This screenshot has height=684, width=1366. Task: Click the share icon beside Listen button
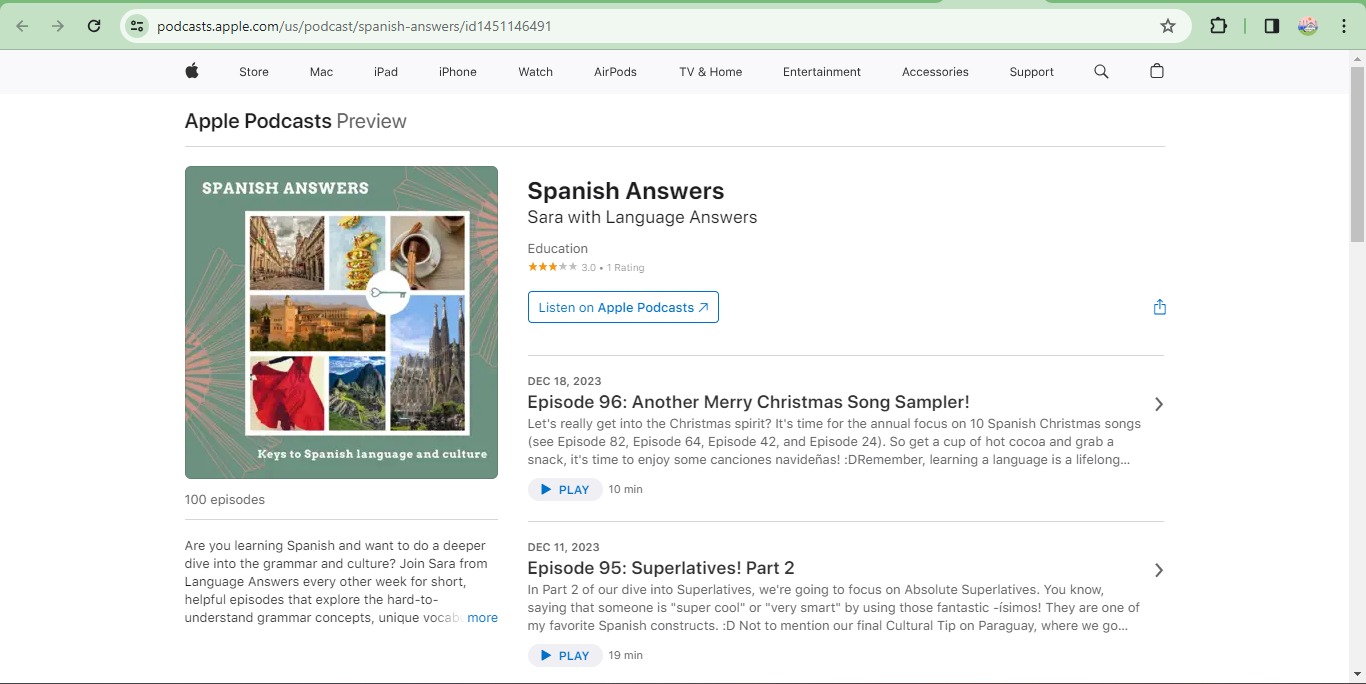pos(1159,307)
